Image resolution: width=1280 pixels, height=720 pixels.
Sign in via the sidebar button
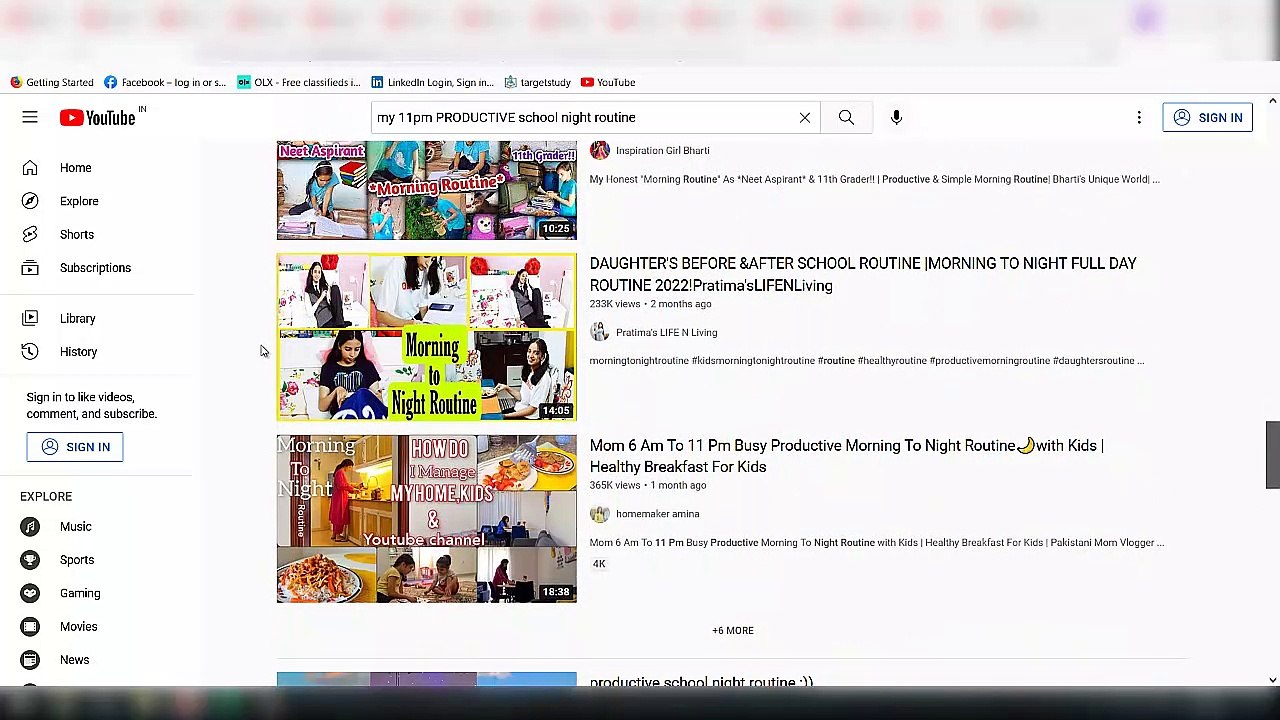click(x=75, y=447)
